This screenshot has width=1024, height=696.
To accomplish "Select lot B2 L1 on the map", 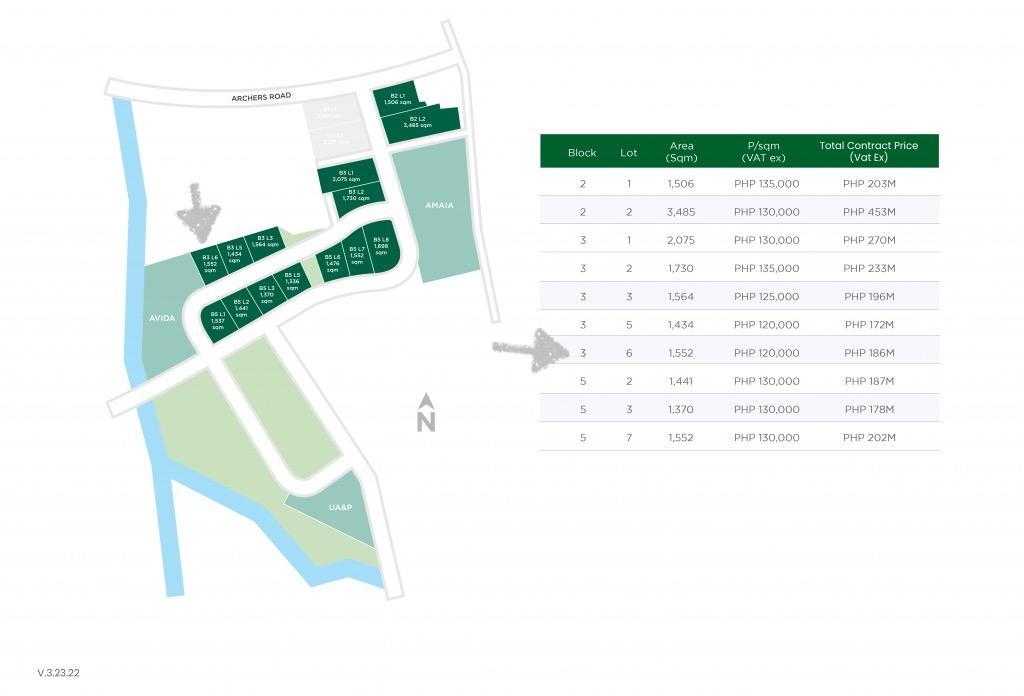I will pyautogui.click(x=398, y=99).
